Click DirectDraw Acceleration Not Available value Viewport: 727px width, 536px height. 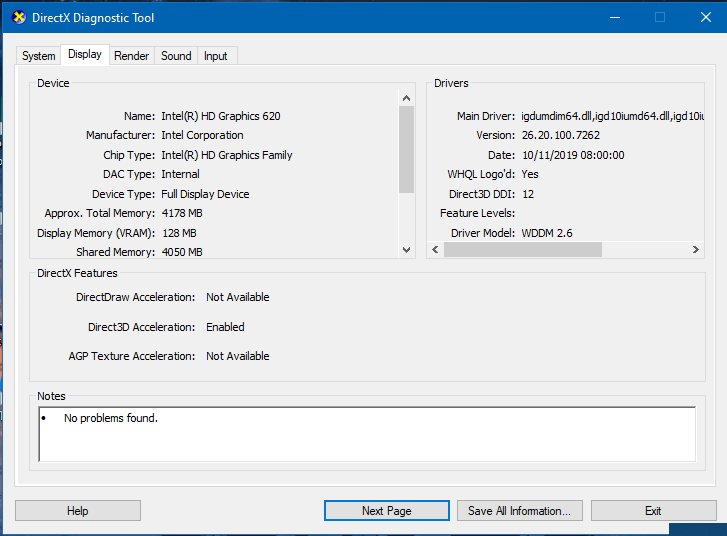[x=238, y=297]
